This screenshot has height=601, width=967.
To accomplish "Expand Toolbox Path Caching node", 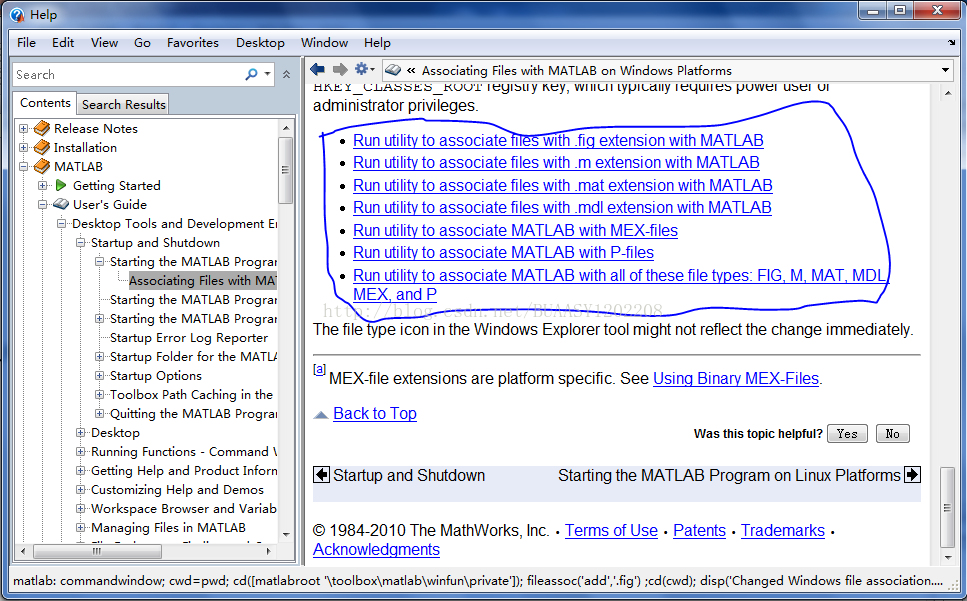I will coord(99,395).
